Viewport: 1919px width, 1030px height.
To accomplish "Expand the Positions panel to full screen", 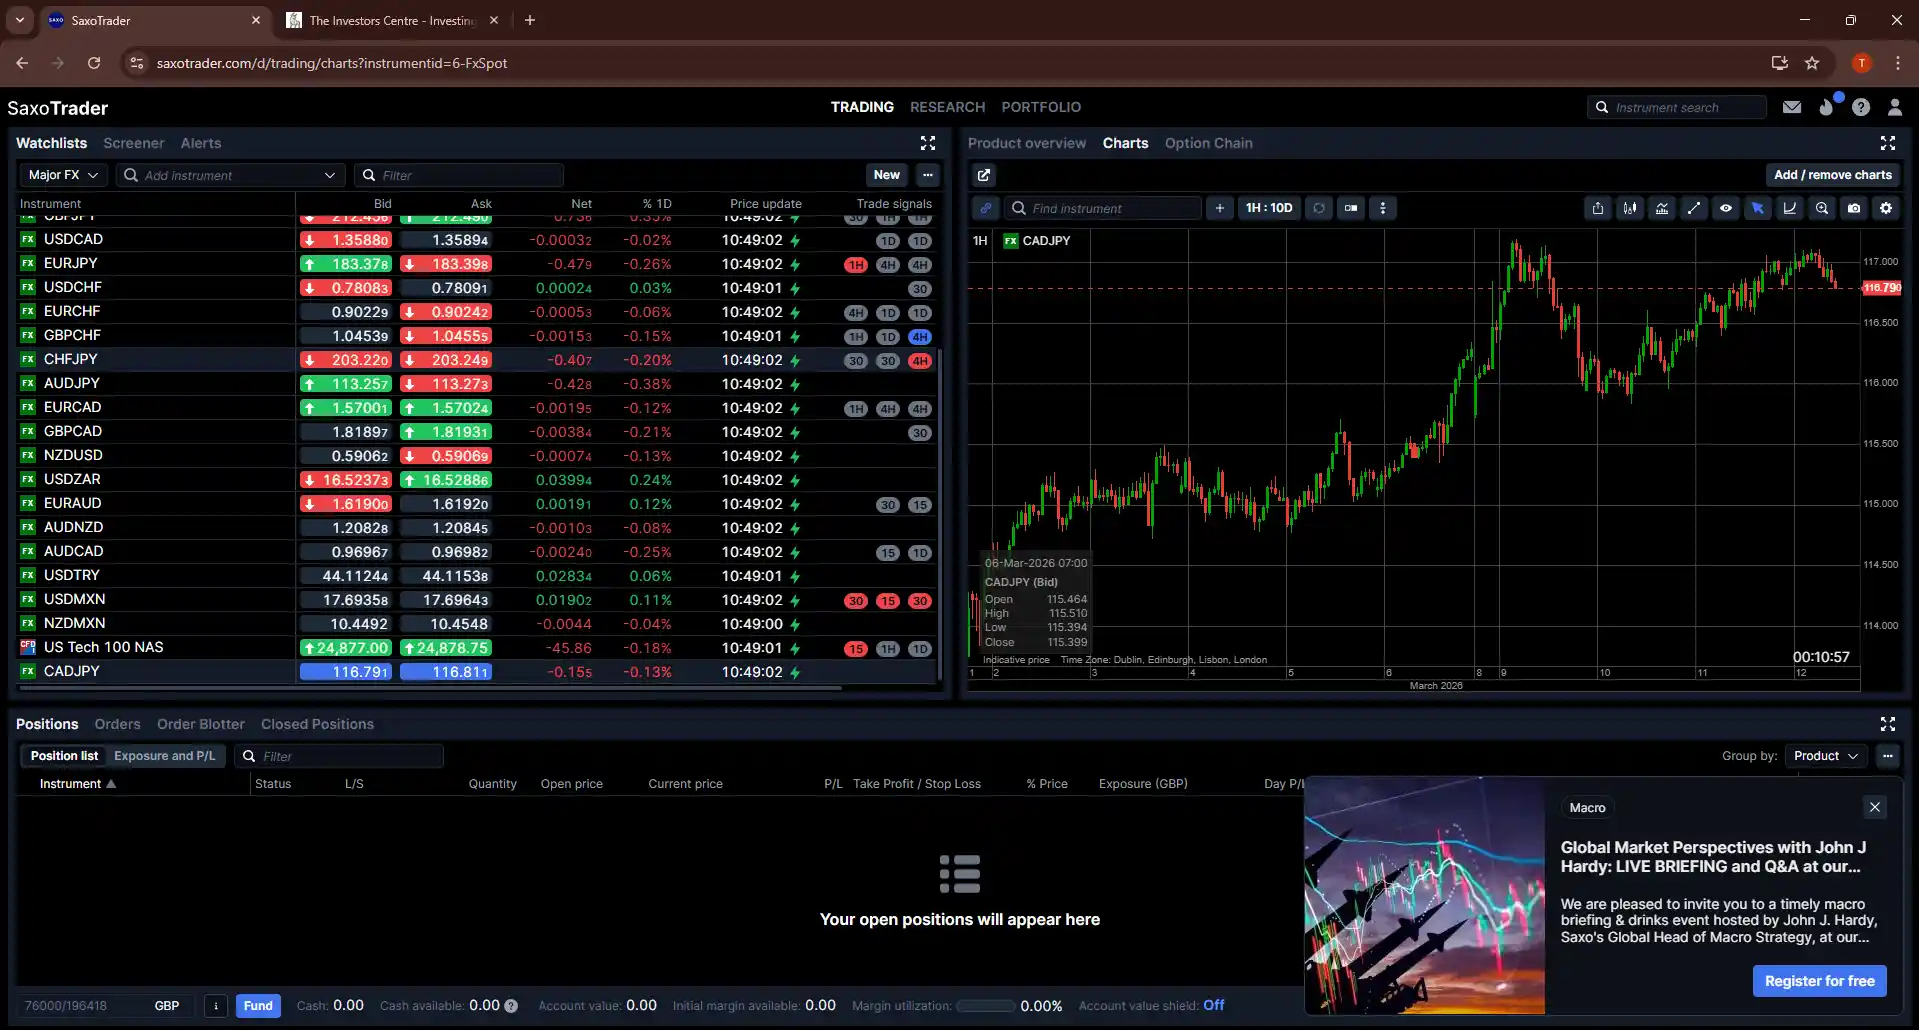I will [x=1888, y=724].
